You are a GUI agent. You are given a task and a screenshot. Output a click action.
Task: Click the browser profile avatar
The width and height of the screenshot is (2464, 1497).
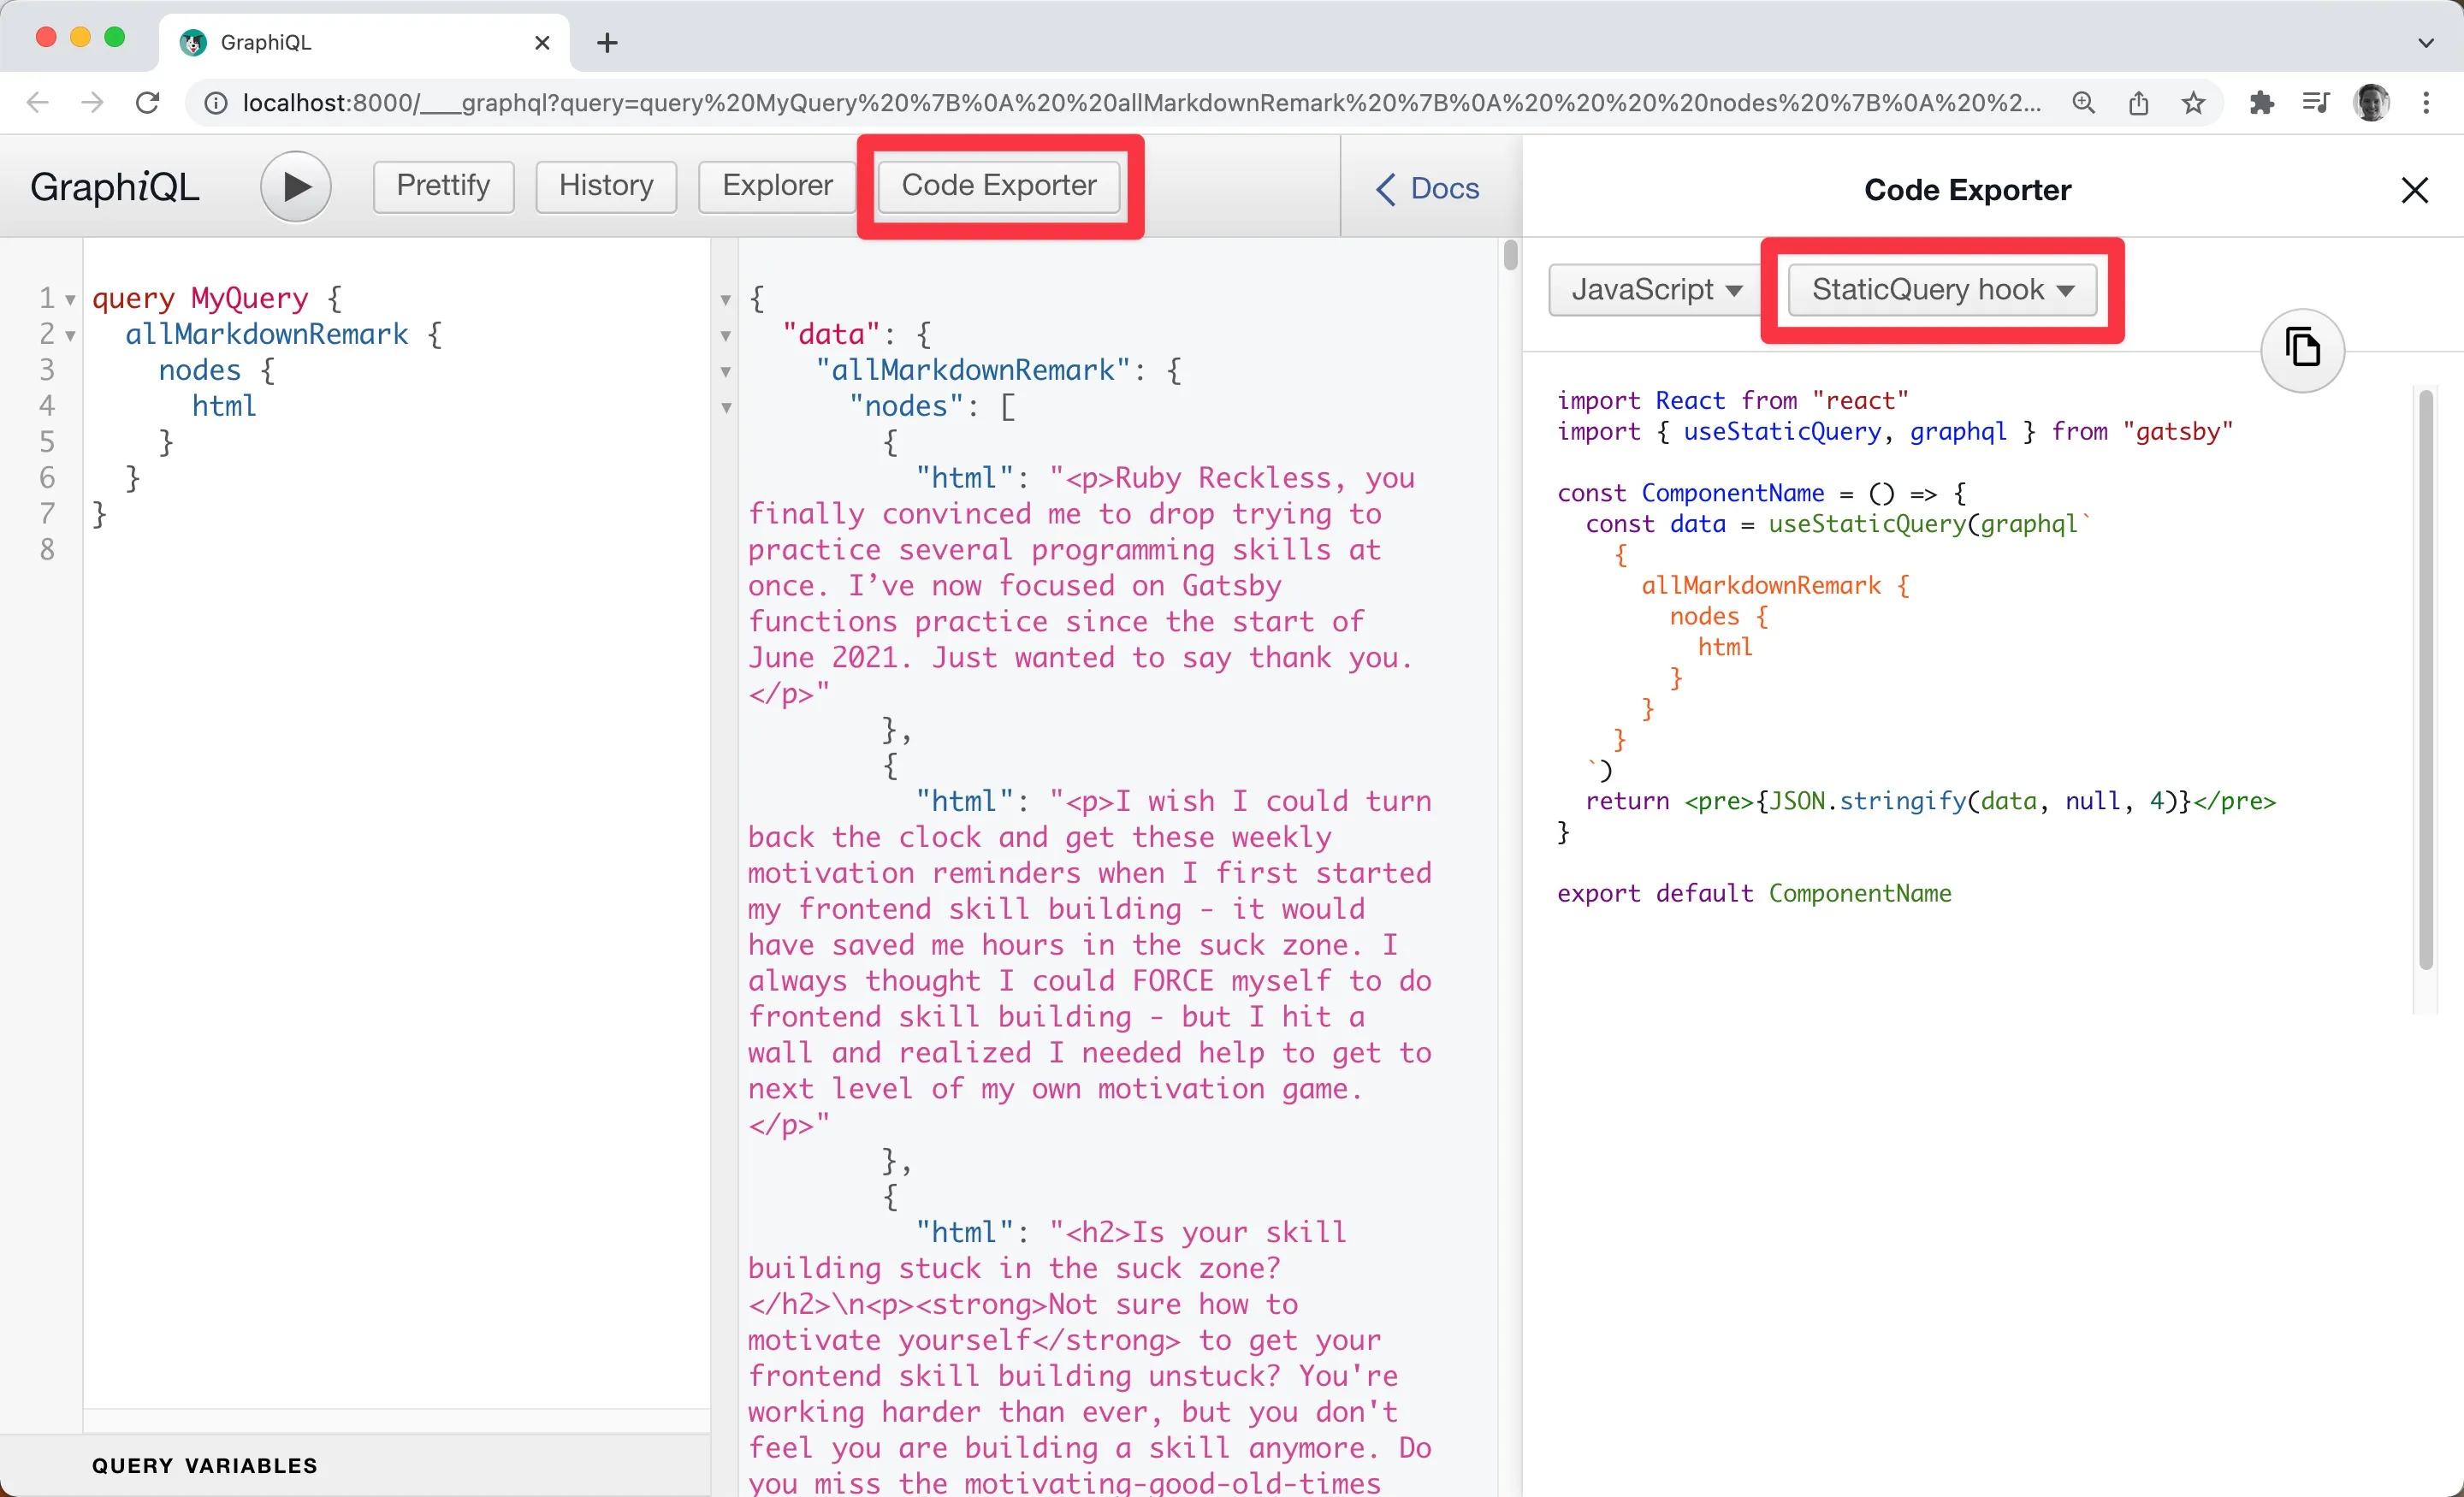point(2372,102)
